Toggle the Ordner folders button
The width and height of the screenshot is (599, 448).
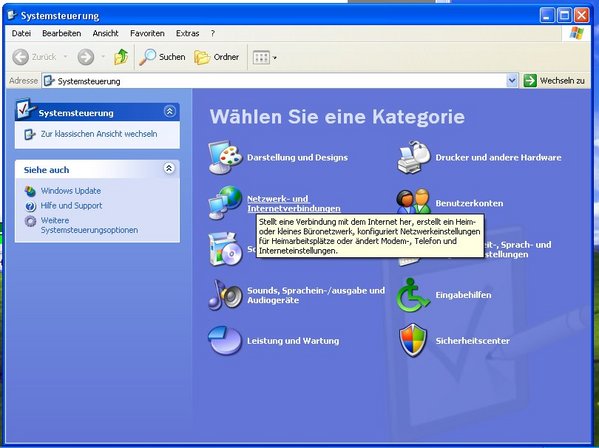217,57
